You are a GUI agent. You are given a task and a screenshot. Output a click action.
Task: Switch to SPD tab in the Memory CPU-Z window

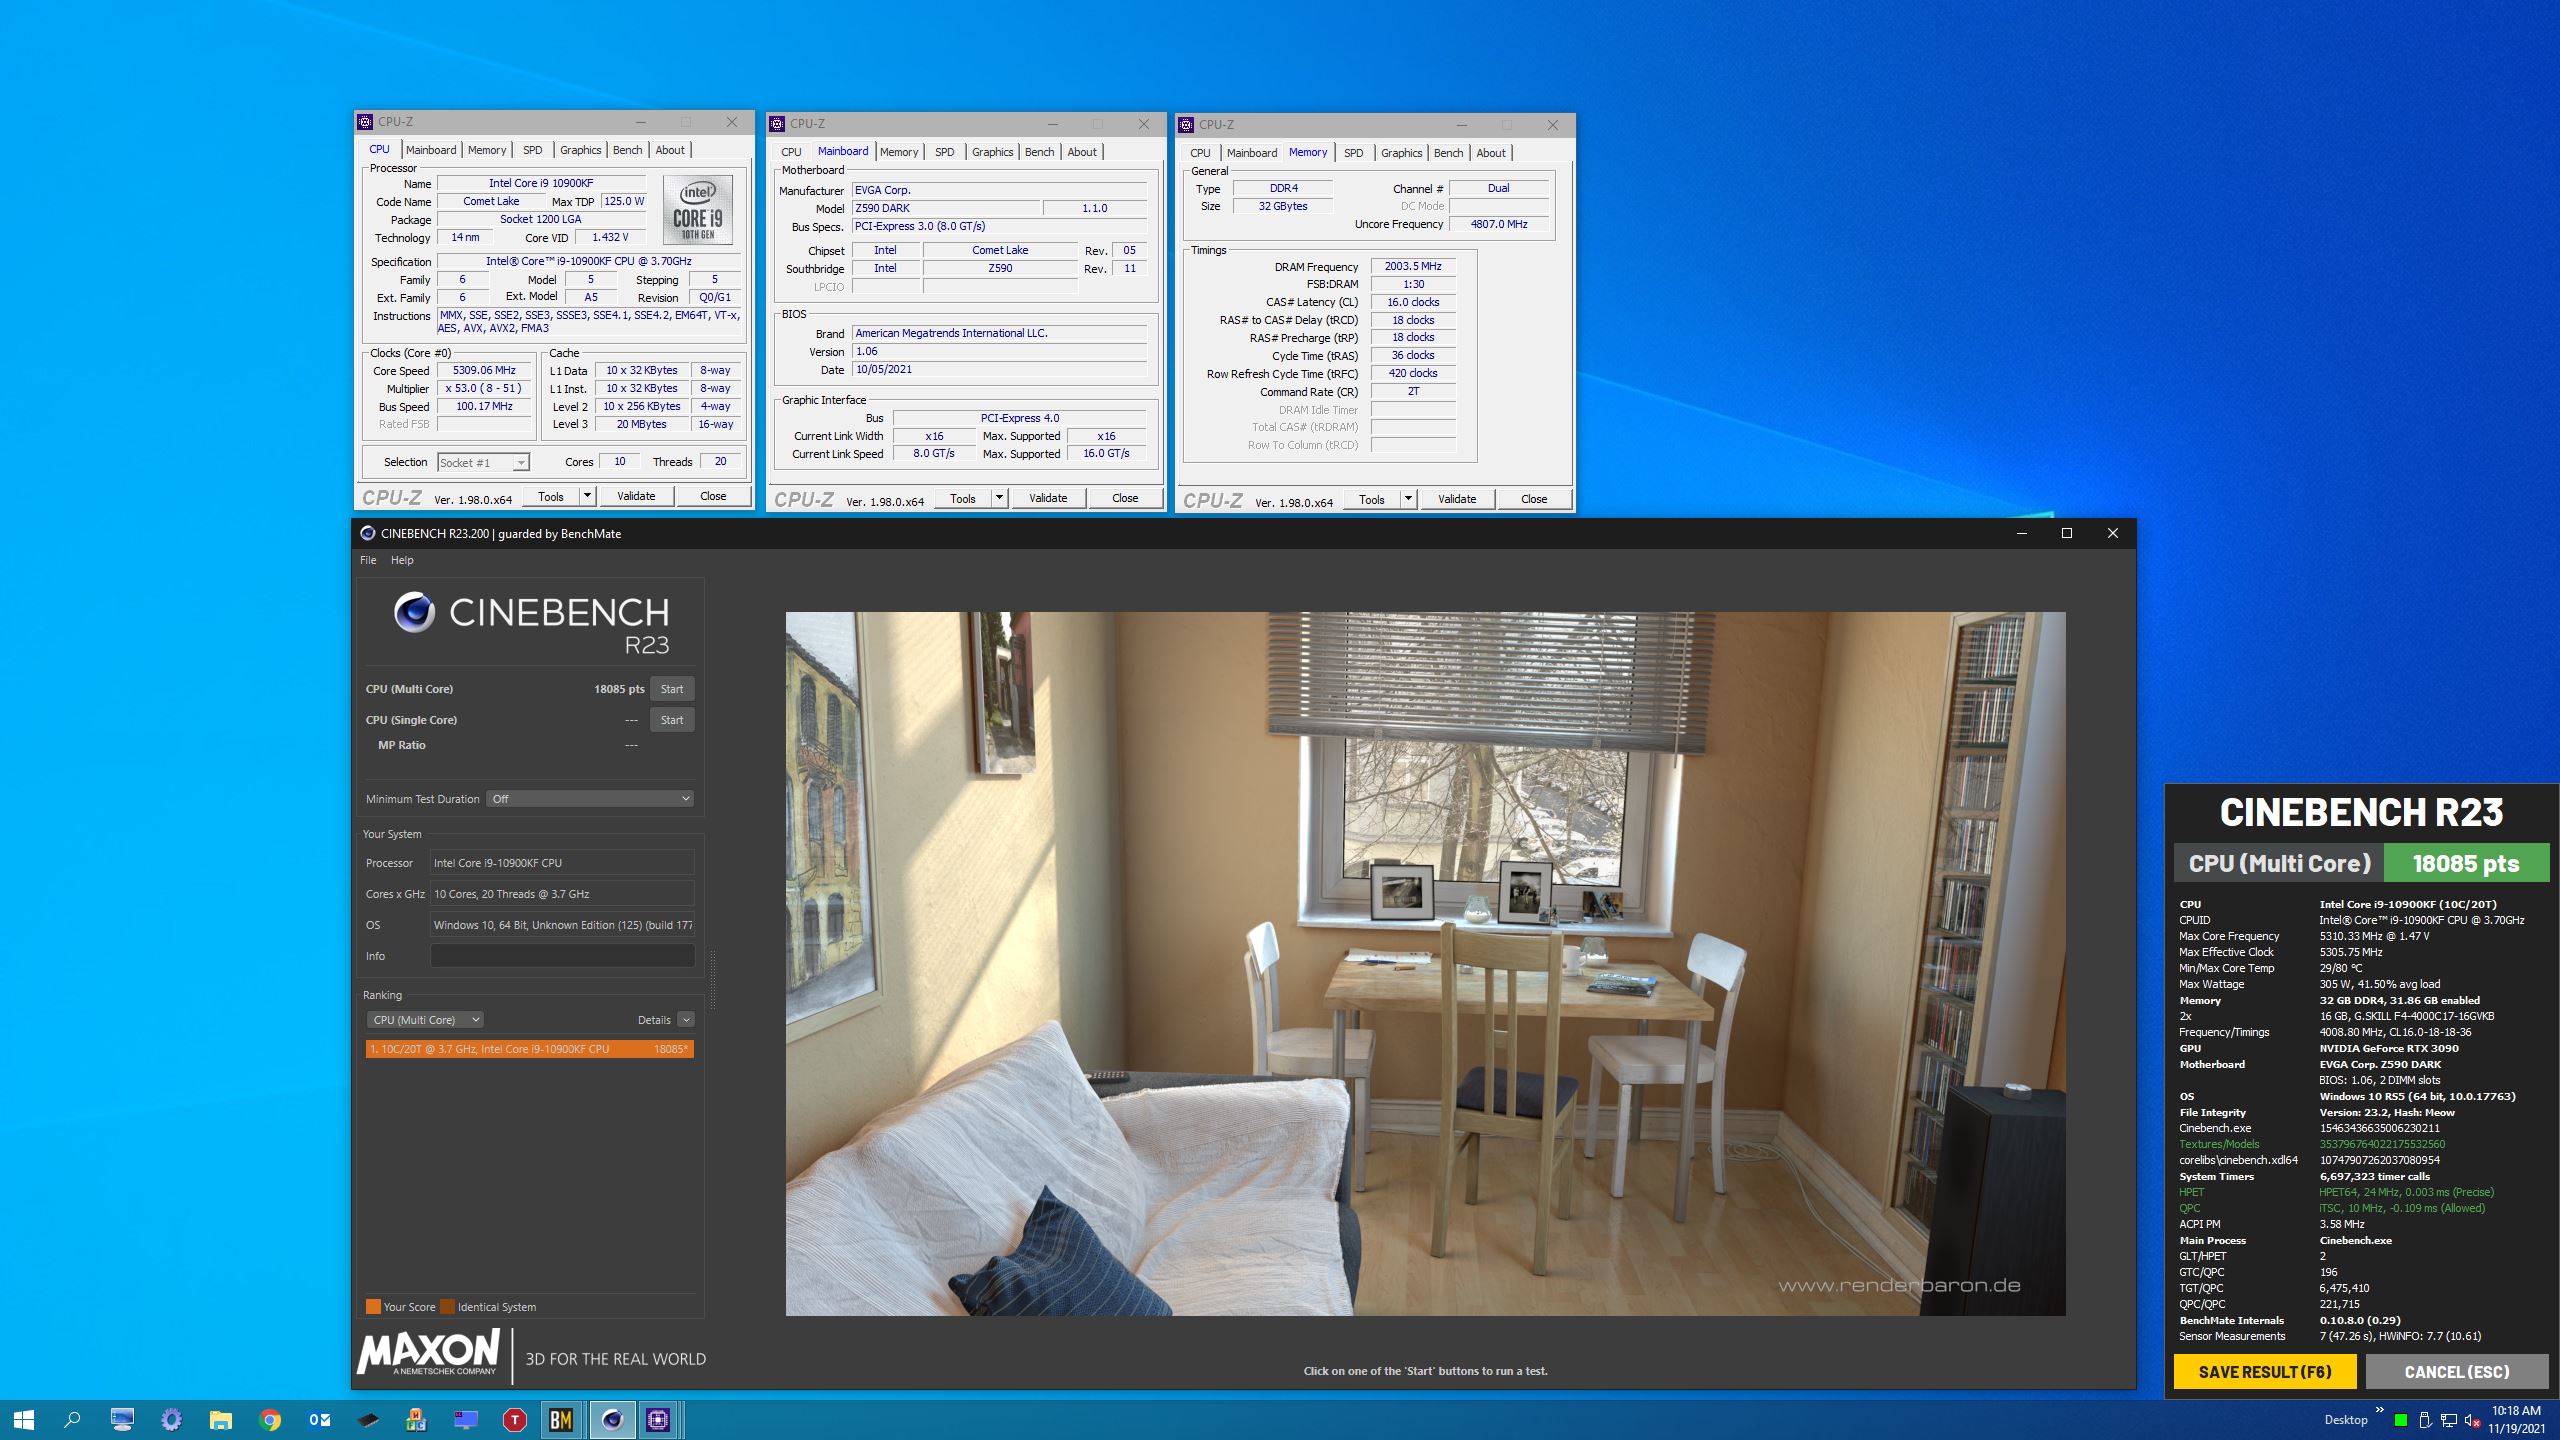pos(1353,153)
